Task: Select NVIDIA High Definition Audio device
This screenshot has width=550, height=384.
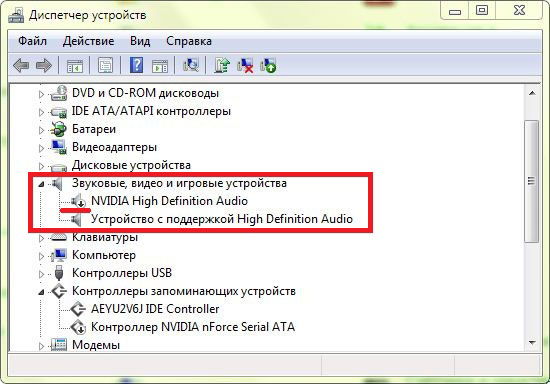Action: [169, 201]
